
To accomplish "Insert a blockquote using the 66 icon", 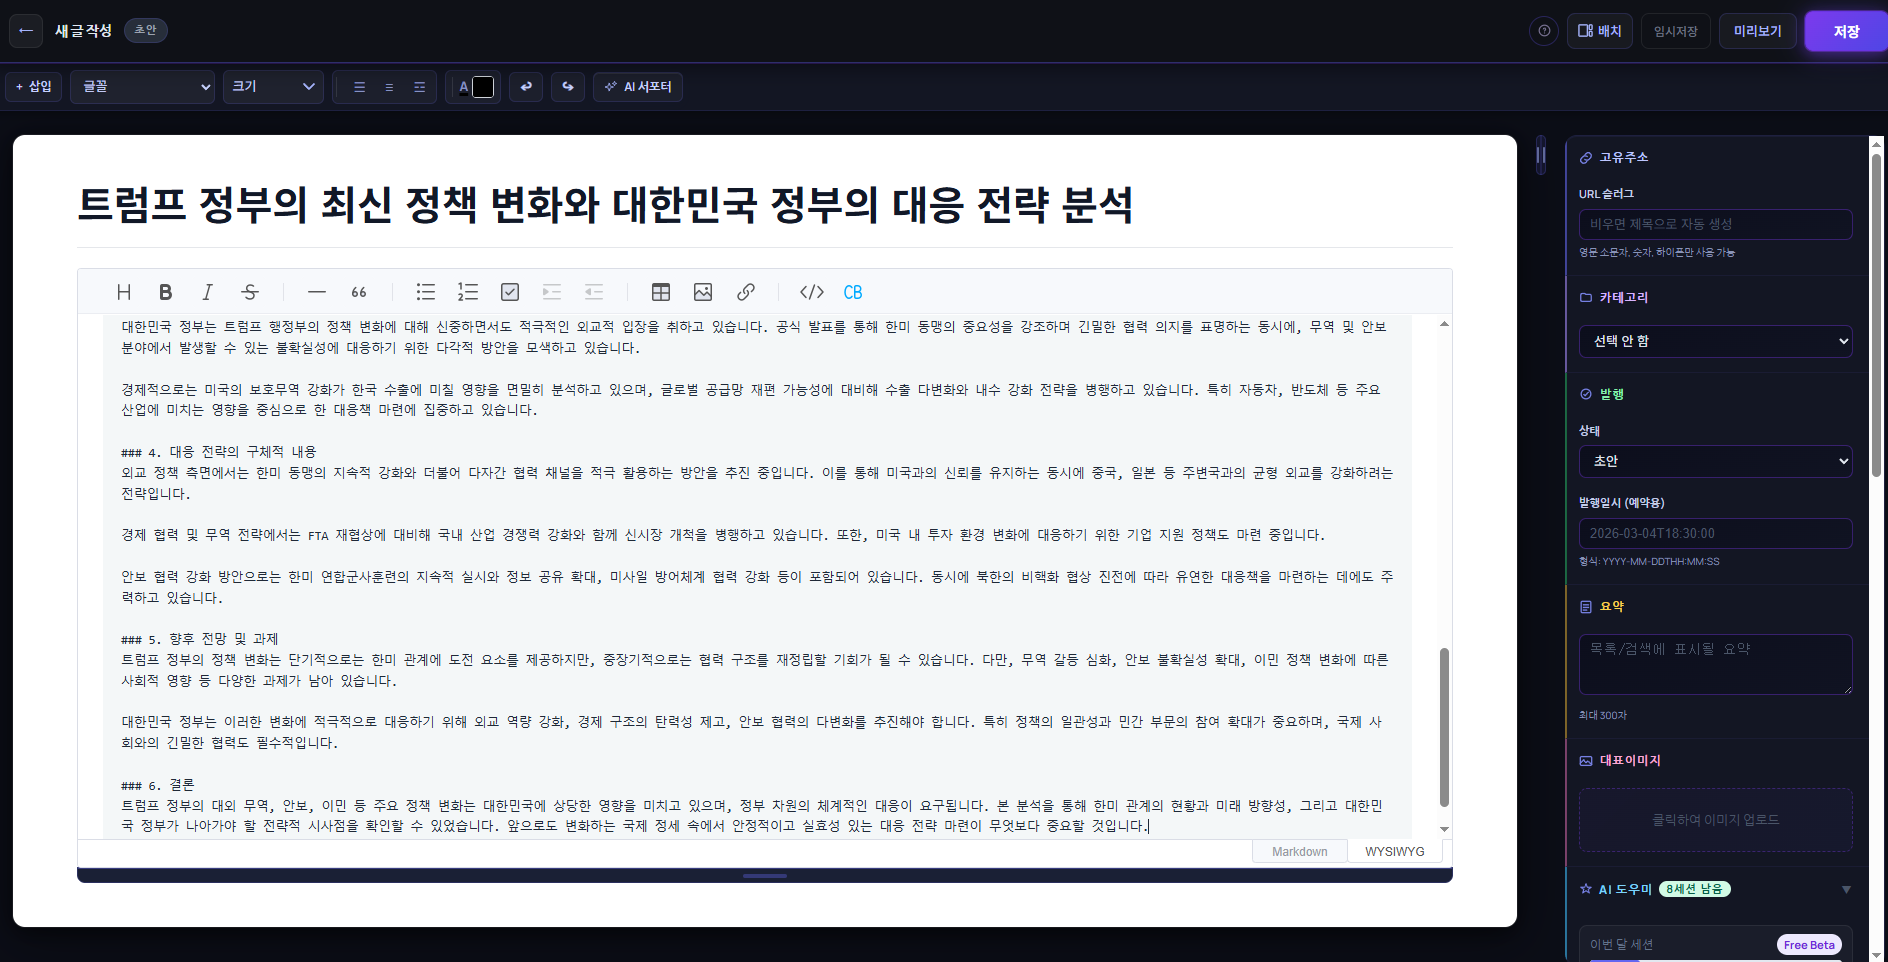I will (x=358, y=292).
